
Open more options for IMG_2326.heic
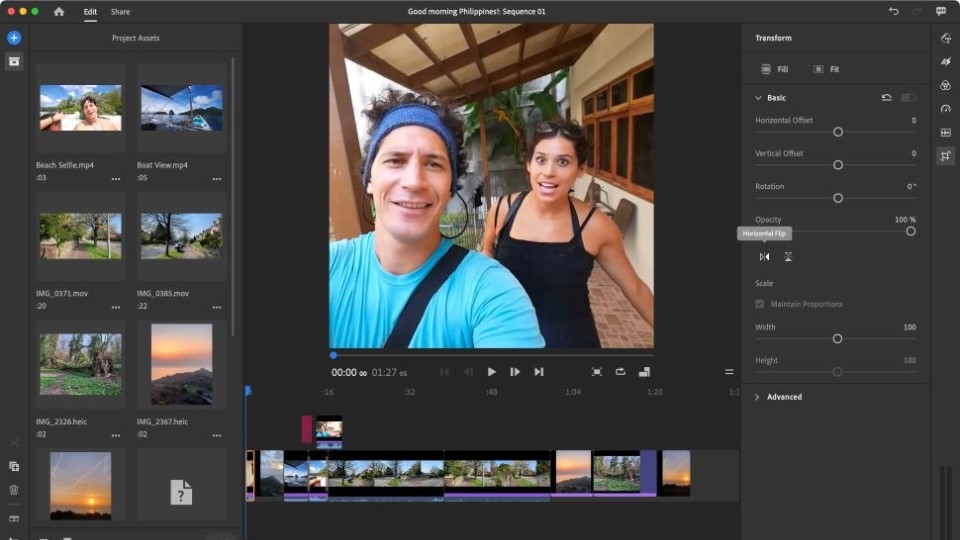point(116,435)
